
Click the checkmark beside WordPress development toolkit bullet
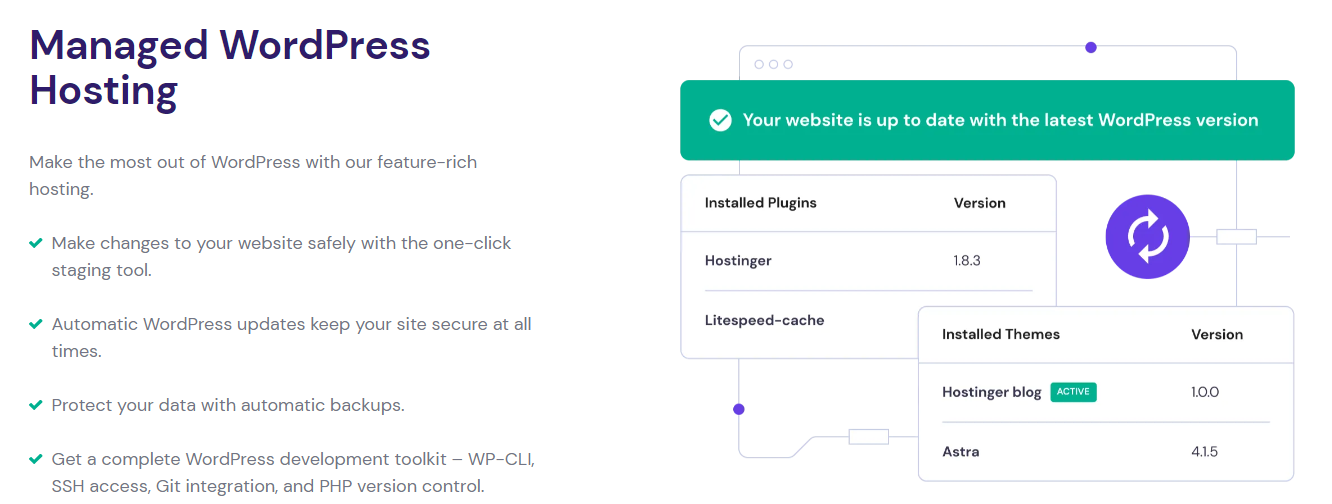coord(36,459)
